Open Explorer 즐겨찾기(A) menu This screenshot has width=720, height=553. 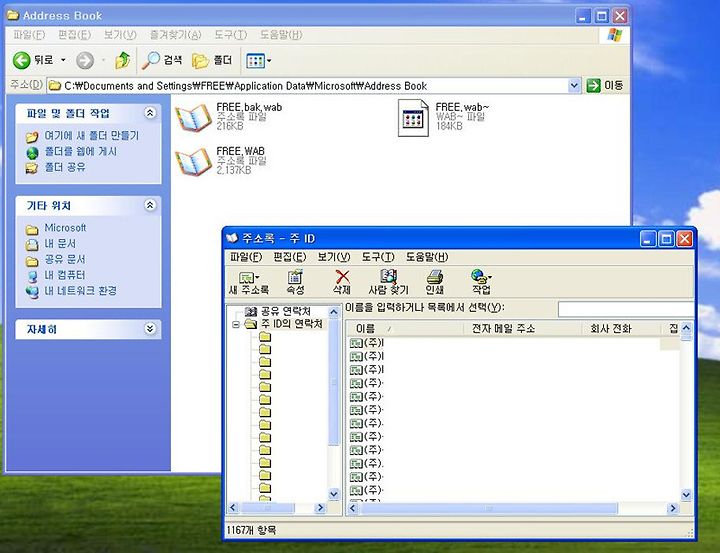click(175, 35)
